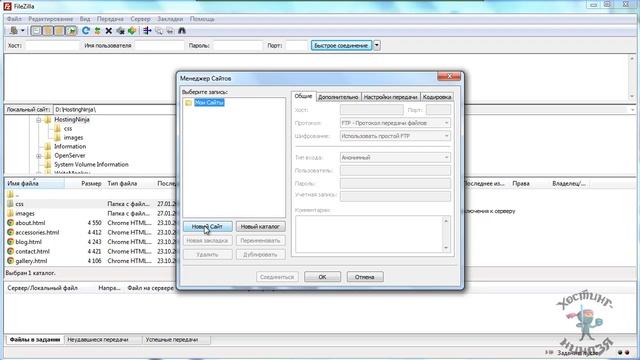
Task: Click the Новый Сайт button
Action: pos(207,227)
